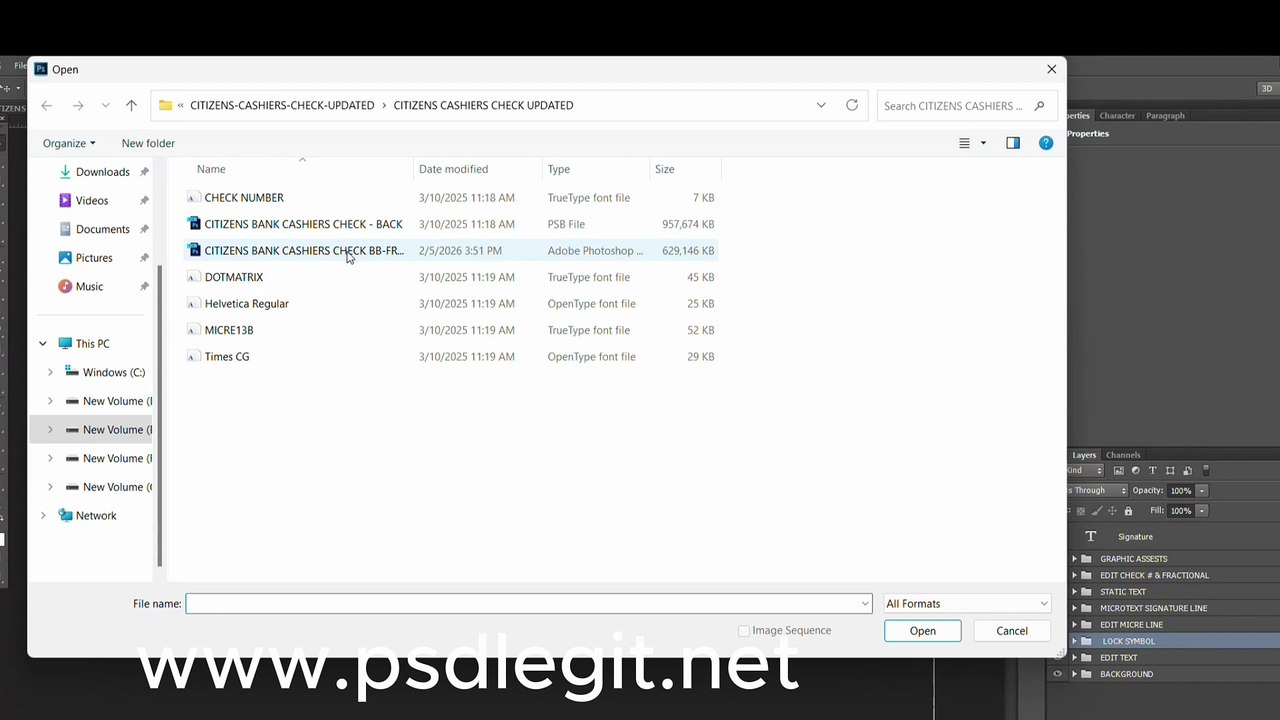Open the view options dropdown arrow

pyautogui.click(x=983, y=143)
